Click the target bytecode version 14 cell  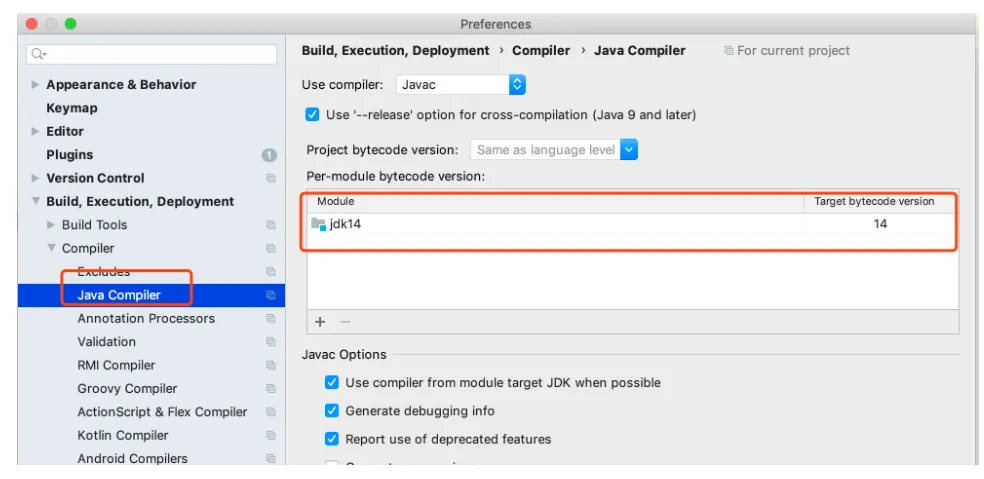click(879, 224)
